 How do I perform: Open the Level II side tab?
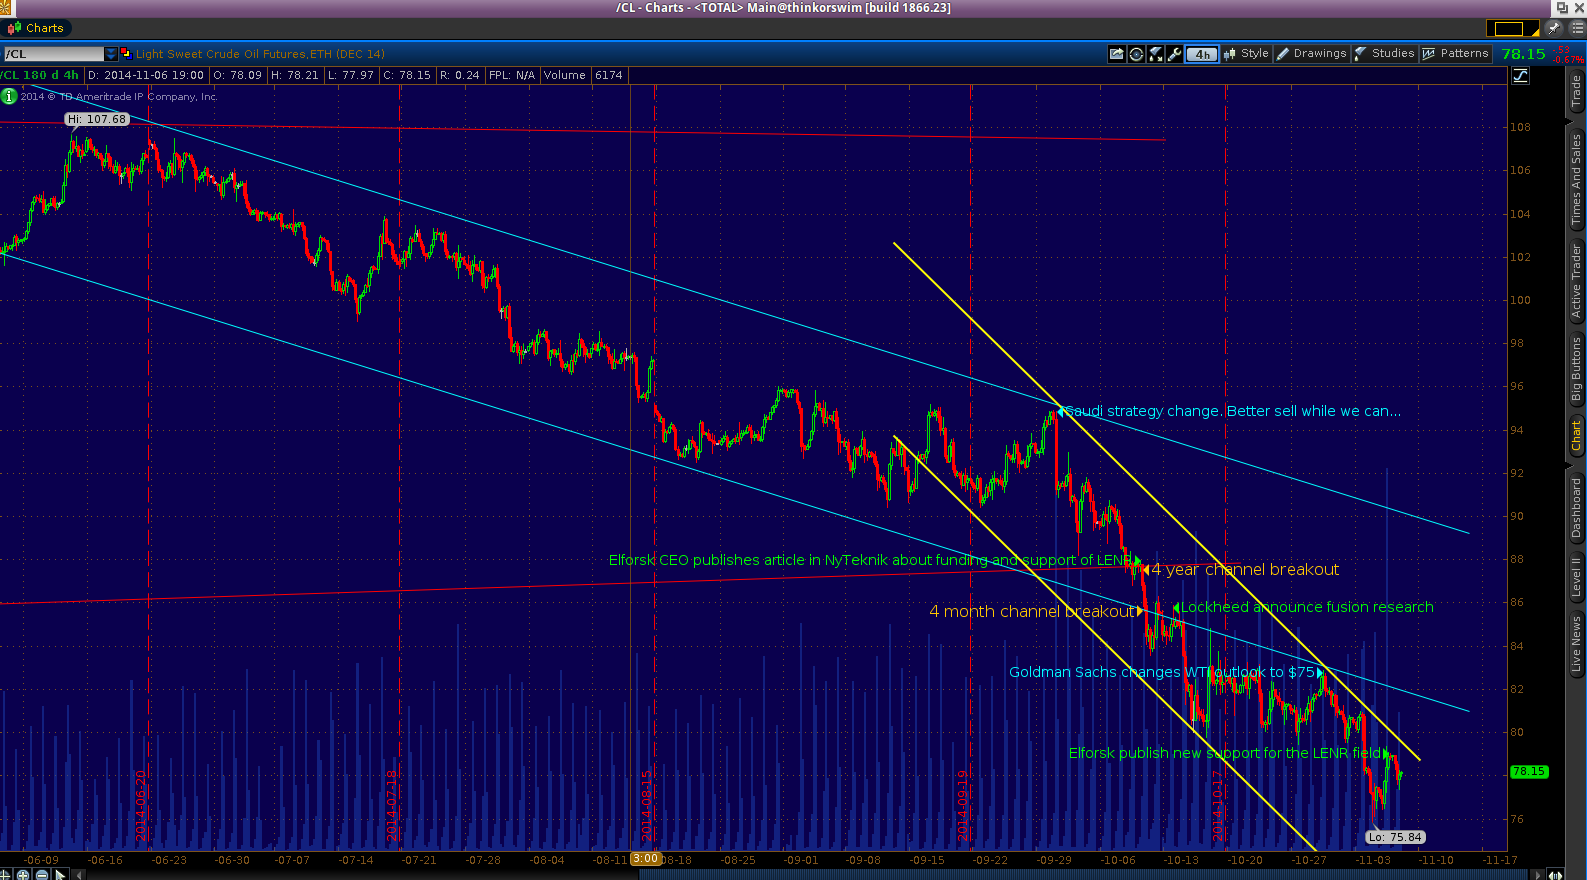tap(1577, 577)
